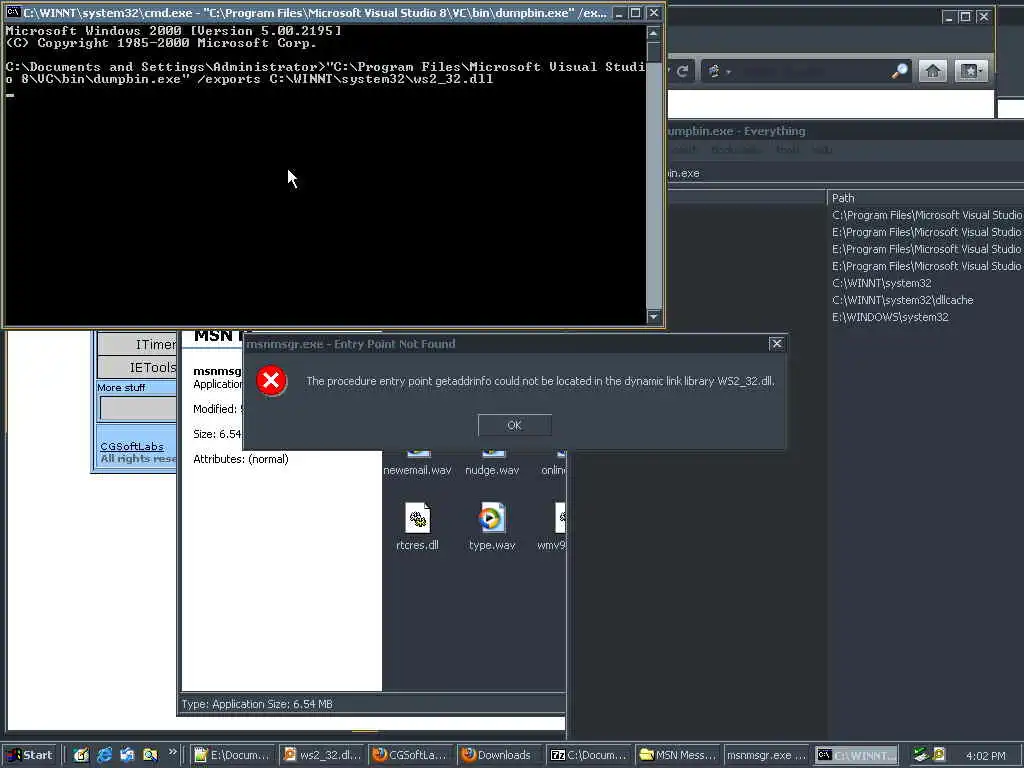
Task: Switch to the 7-Zip C:\Docum... taskbar button
Action: (x=588, y=755)
